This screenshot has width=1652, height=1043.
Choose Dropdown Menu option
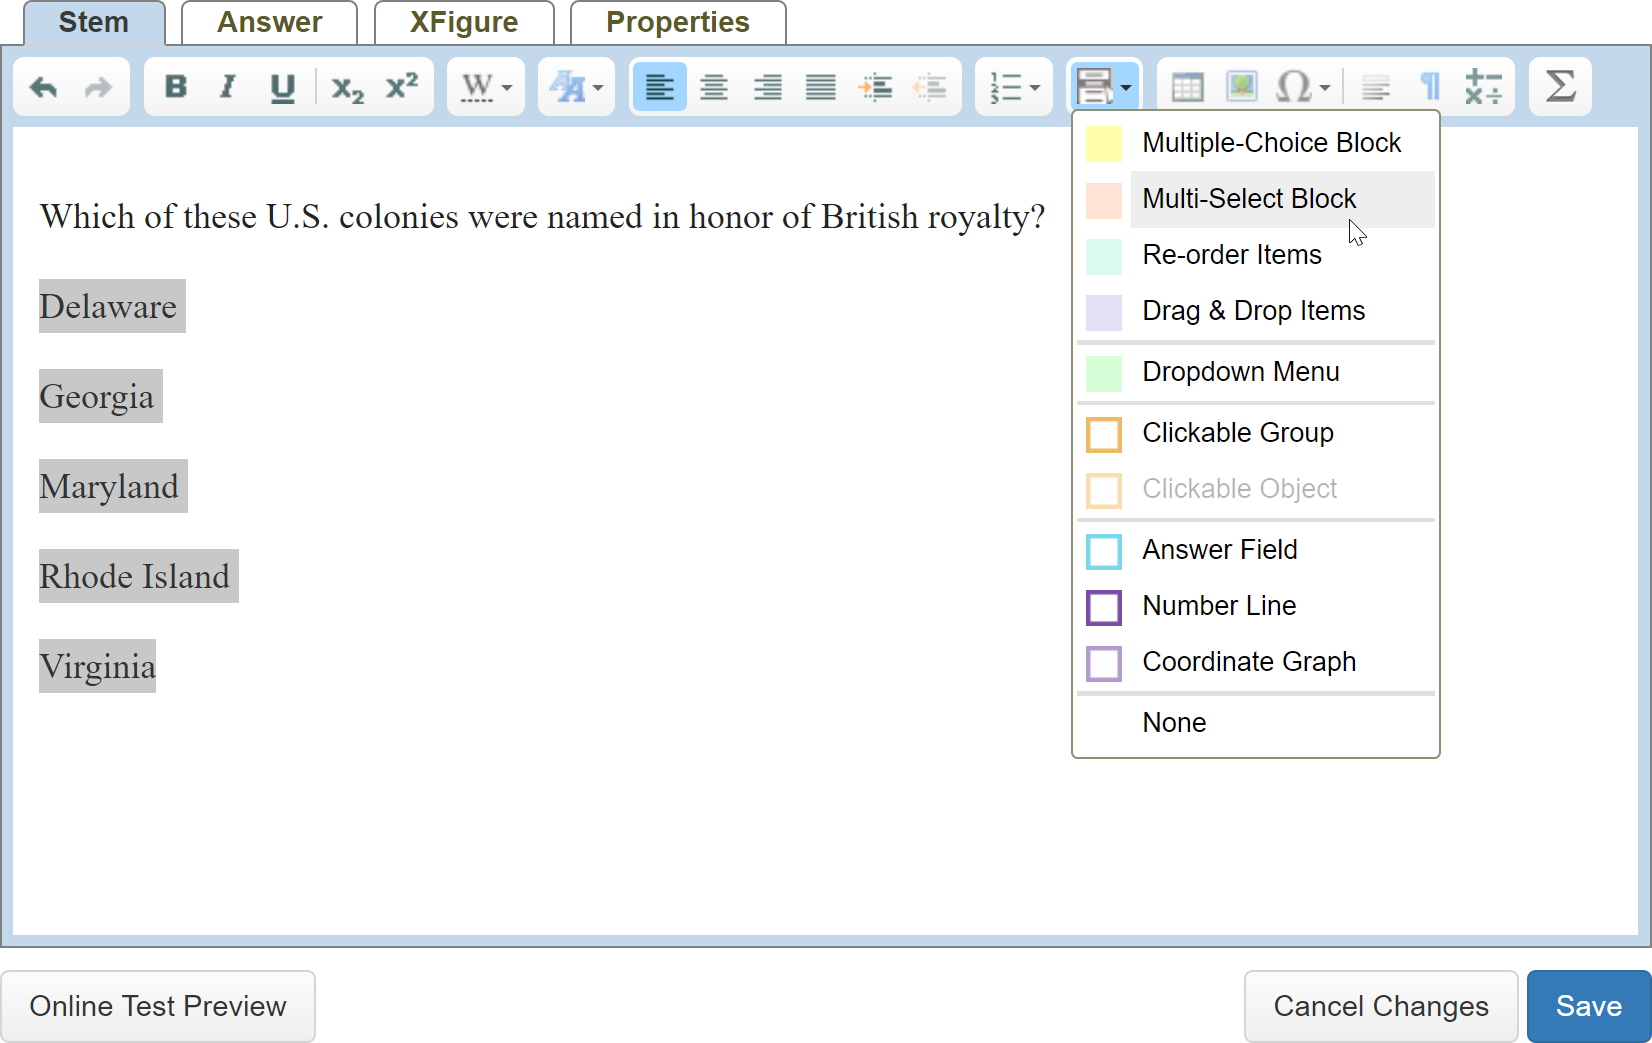click(x=1256, y=372)
